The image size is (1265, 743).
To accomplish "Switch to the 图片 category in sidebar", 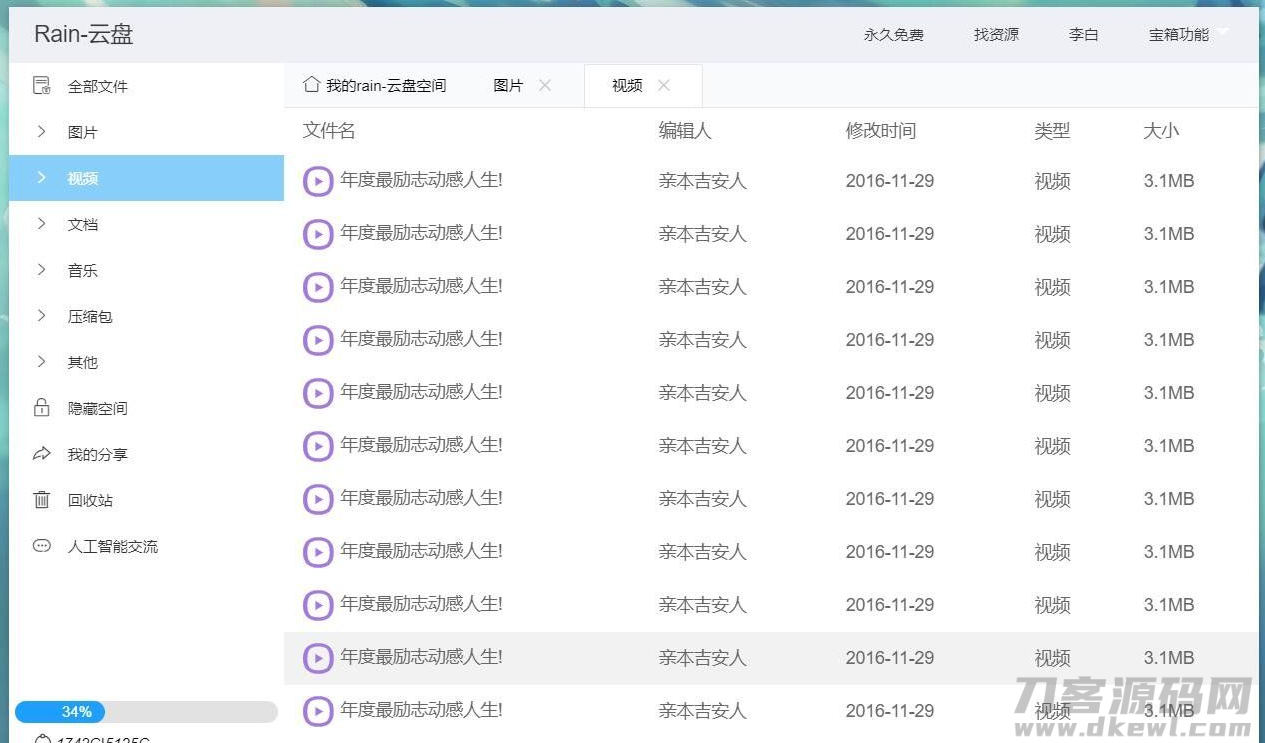I will pyautogui.click(x=82, y=131).
